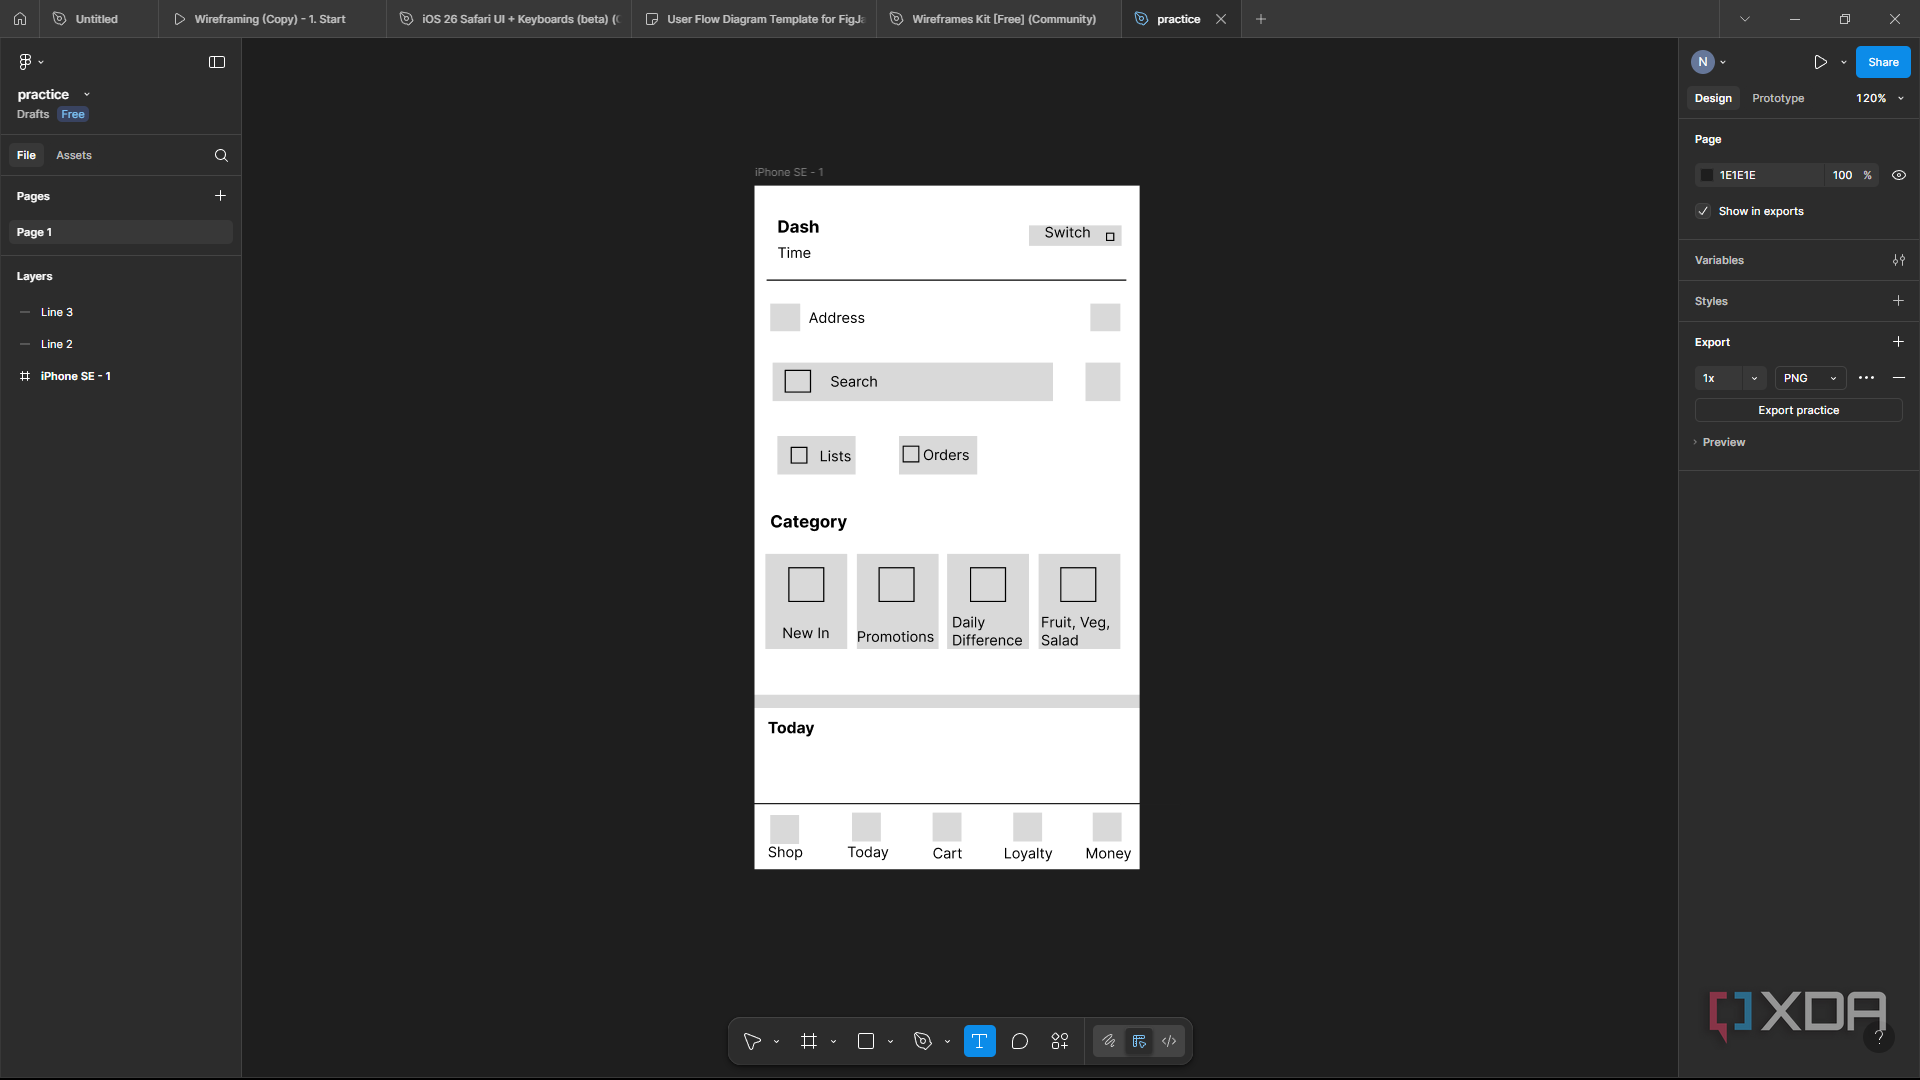
Task: Add a new page
Action: [x=220, y=196]
